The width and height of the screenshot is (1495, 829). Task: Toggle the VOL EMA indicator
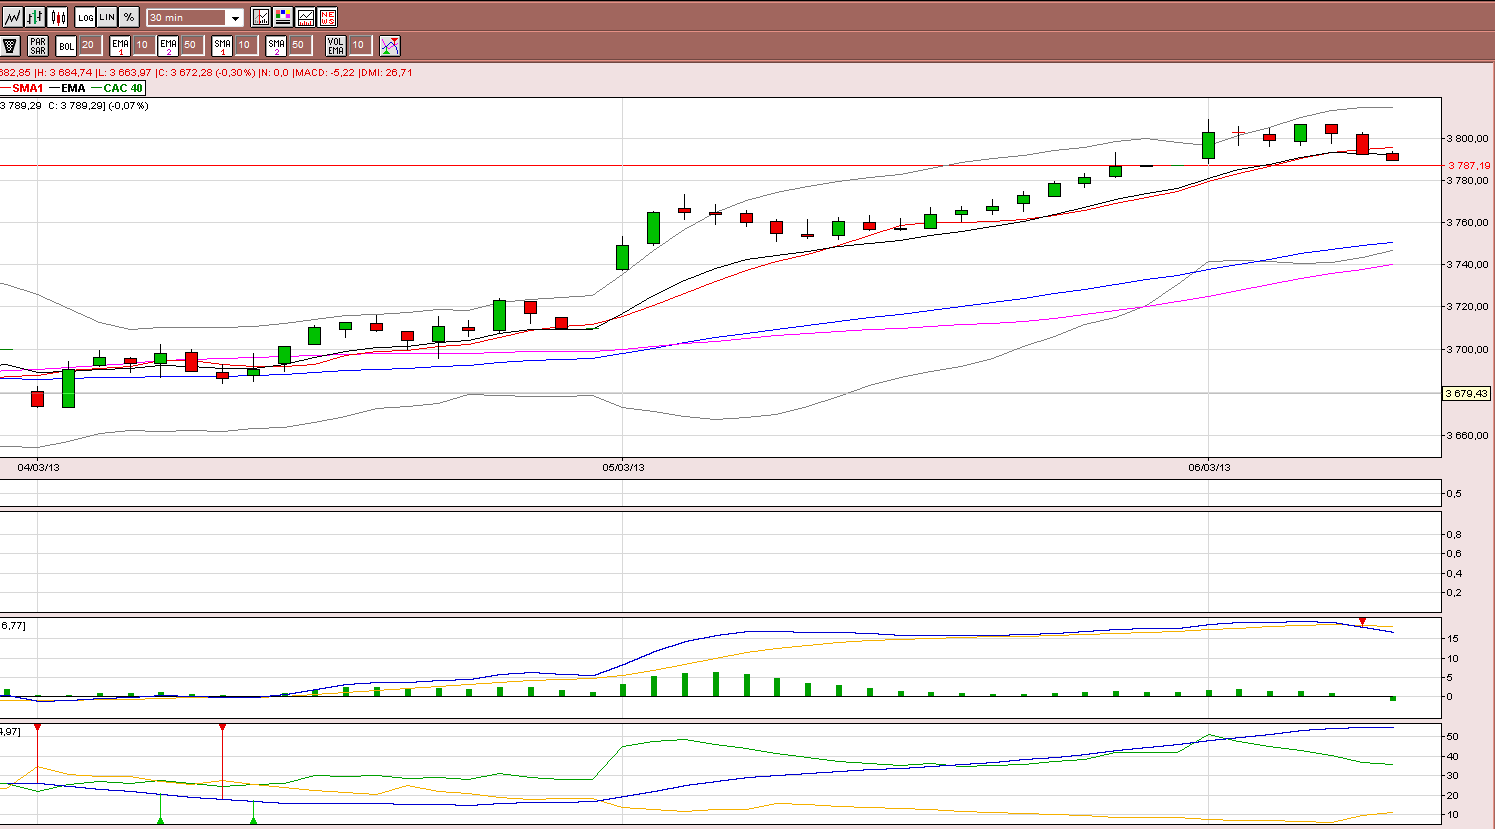[x=336, y=46]
